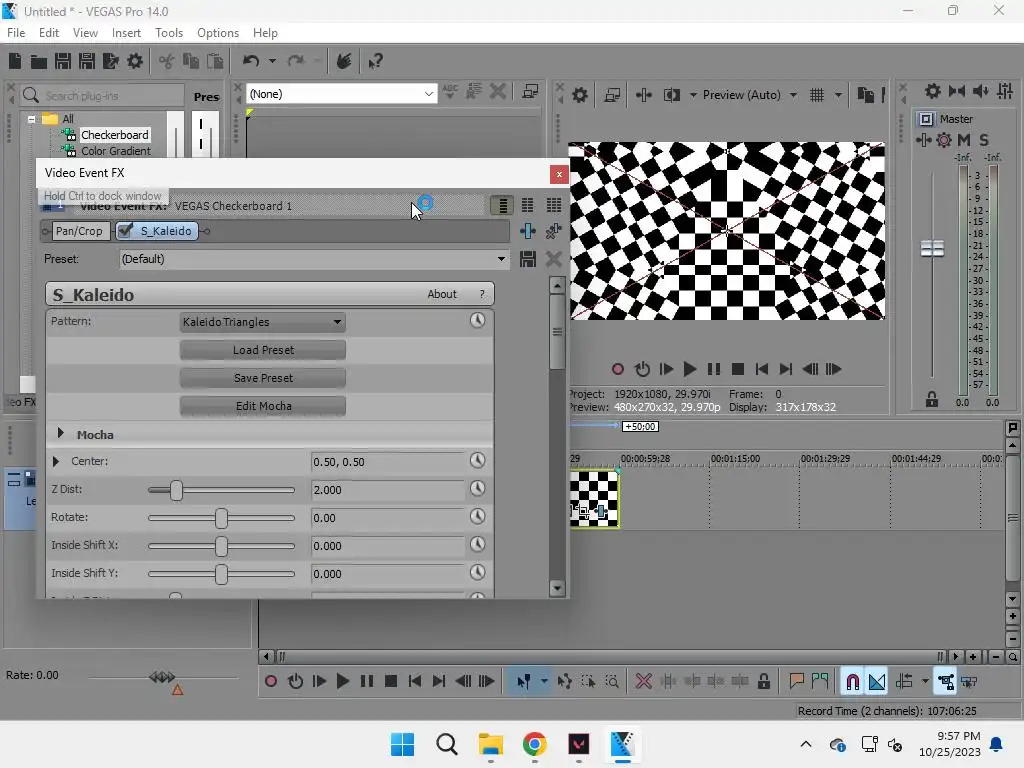Click the New project icon in main toolbar

coord(14,61)
